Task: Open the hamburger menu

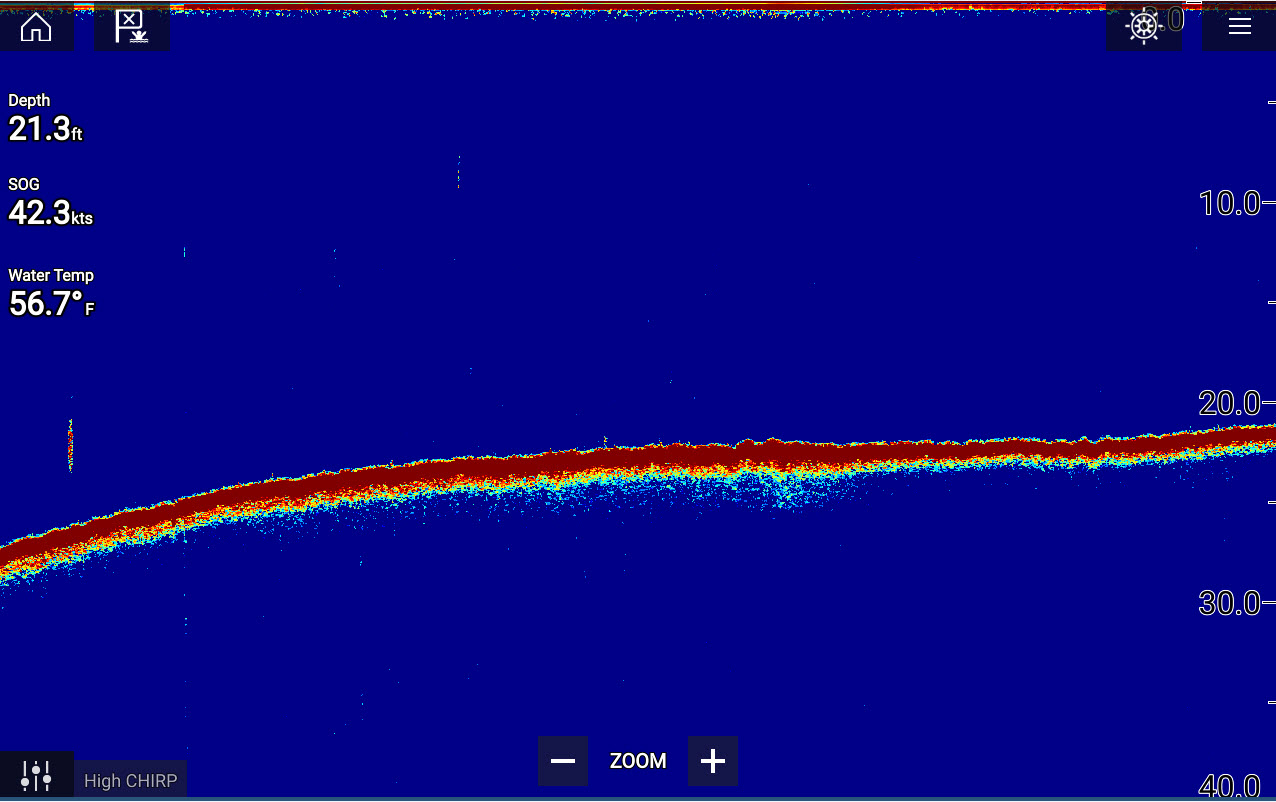Action: tap(1239, 27)
